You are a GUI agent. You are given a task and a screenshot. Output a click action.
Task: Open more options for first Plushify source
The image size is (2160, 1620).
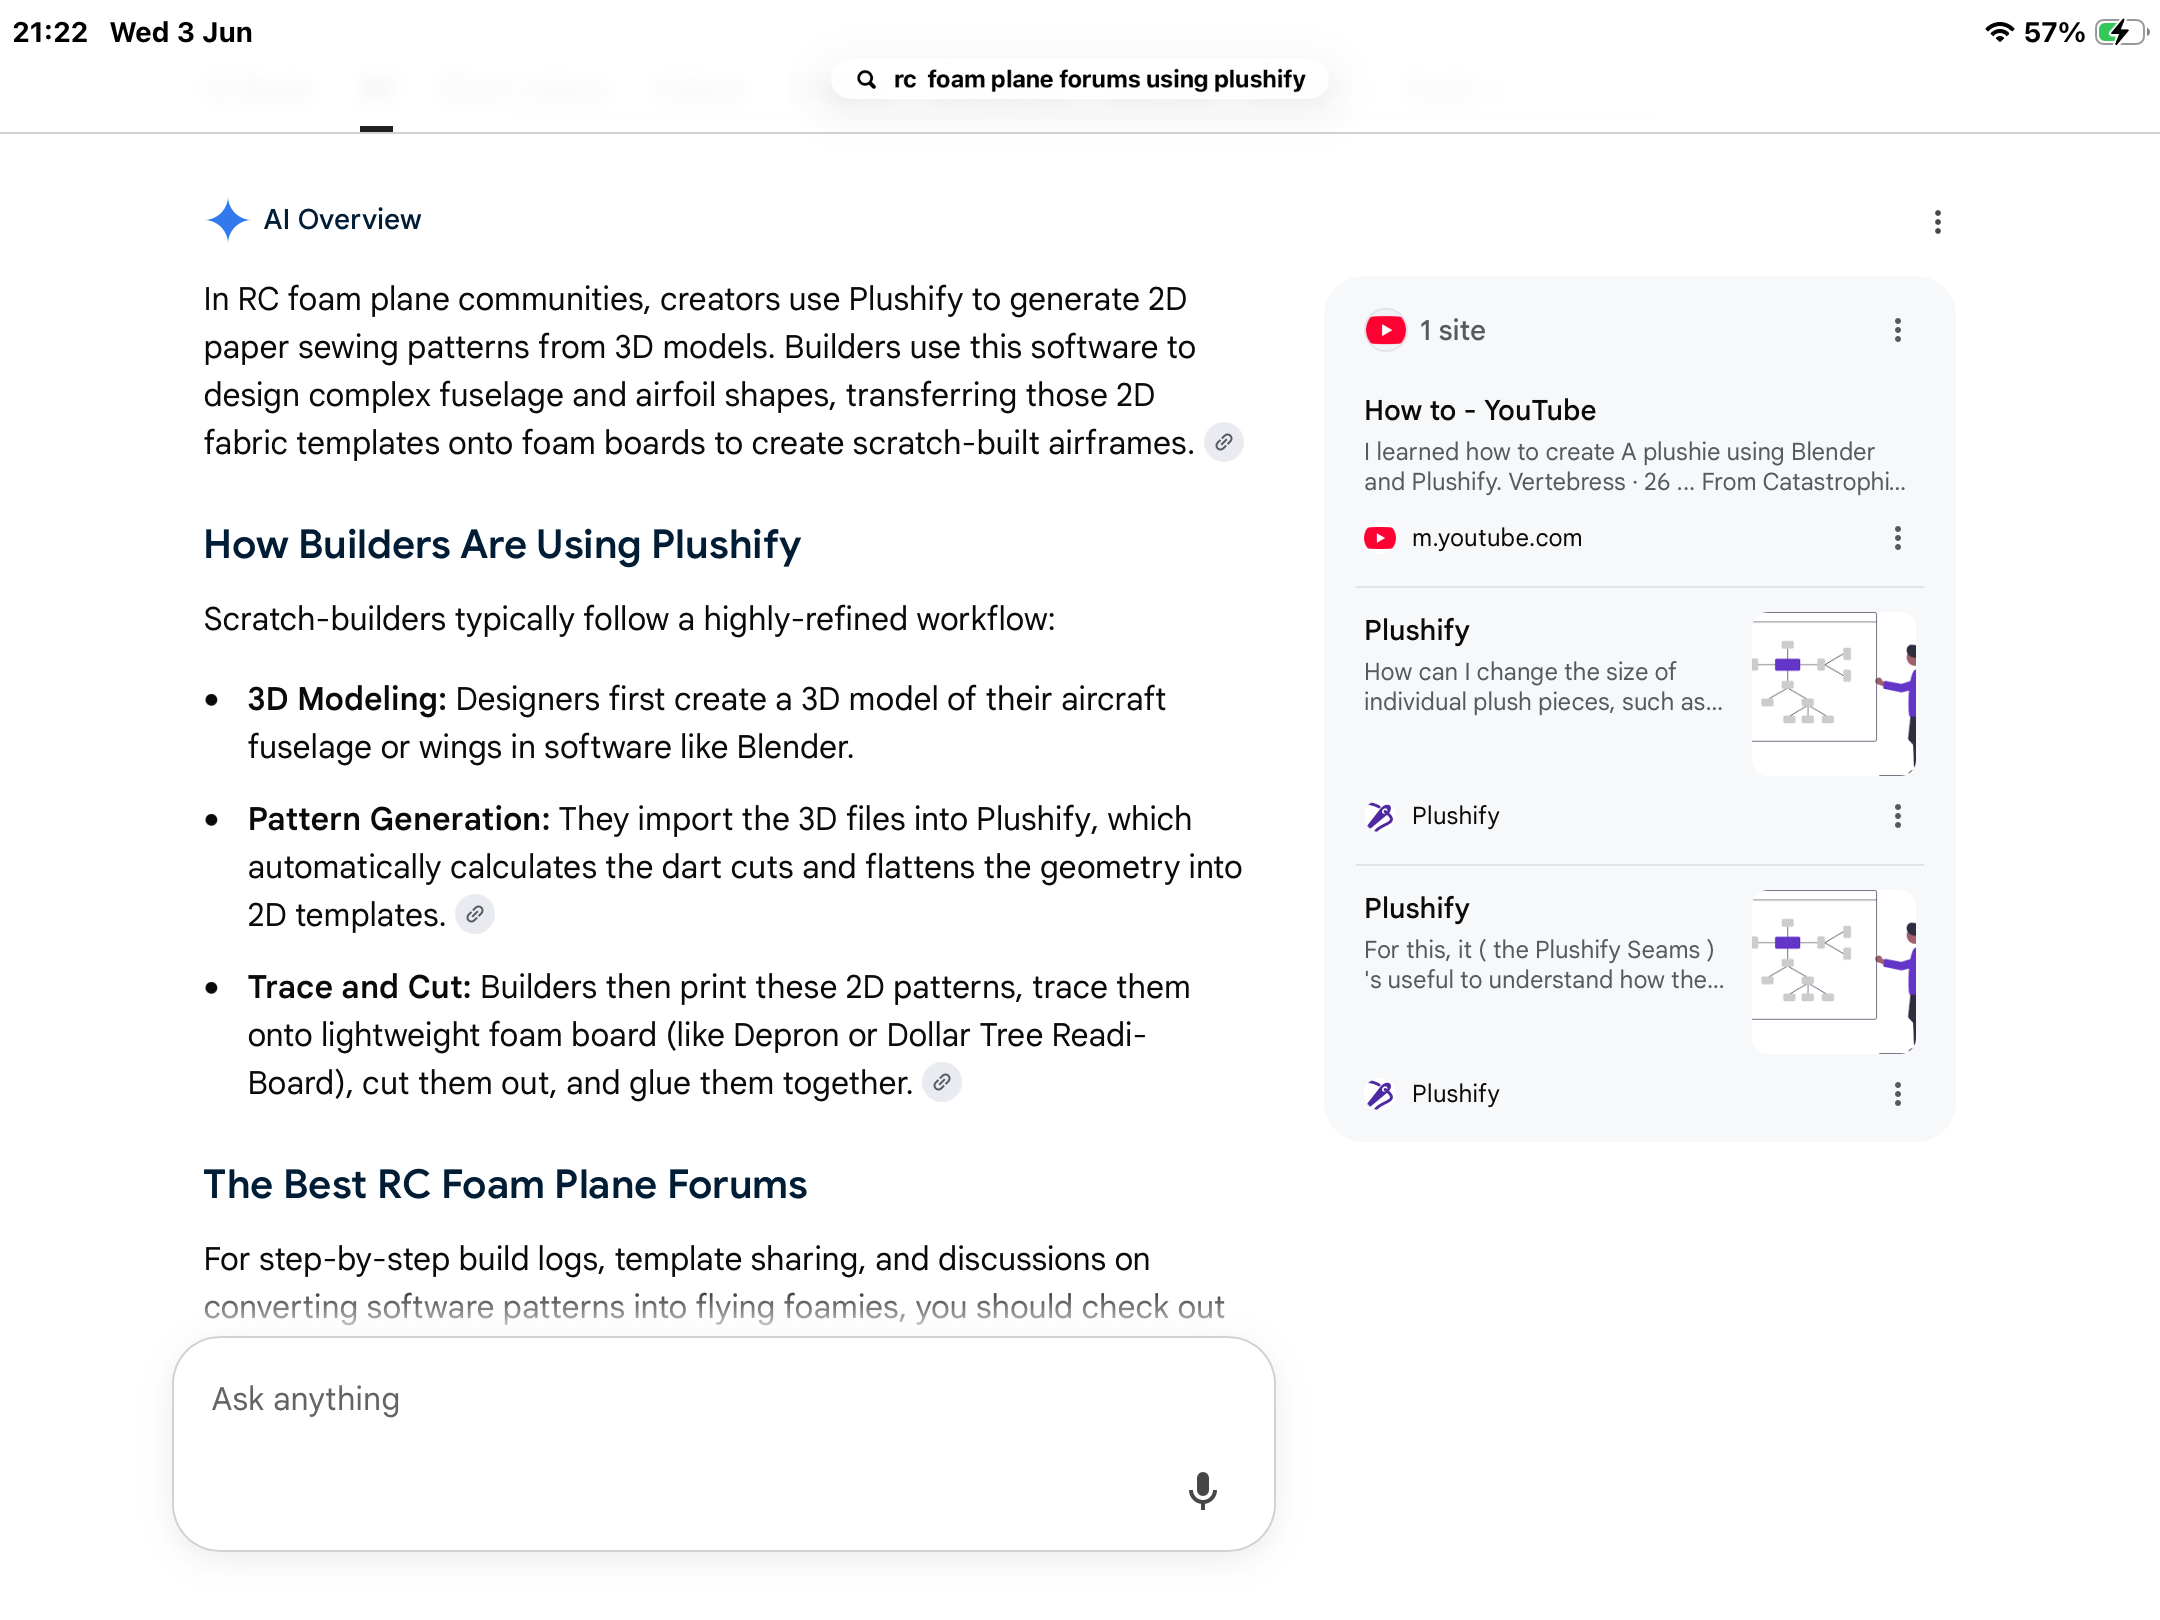(1898, 817)
